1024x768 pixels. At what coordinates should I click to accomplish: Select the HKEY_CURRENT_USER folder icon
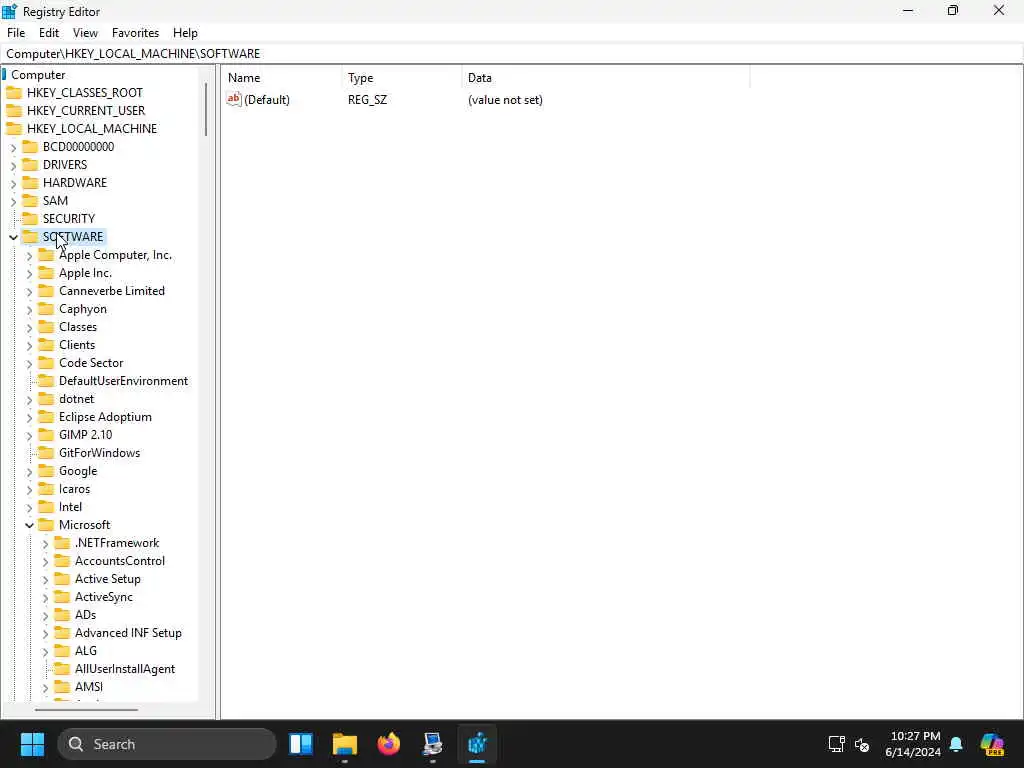point(14,110)
